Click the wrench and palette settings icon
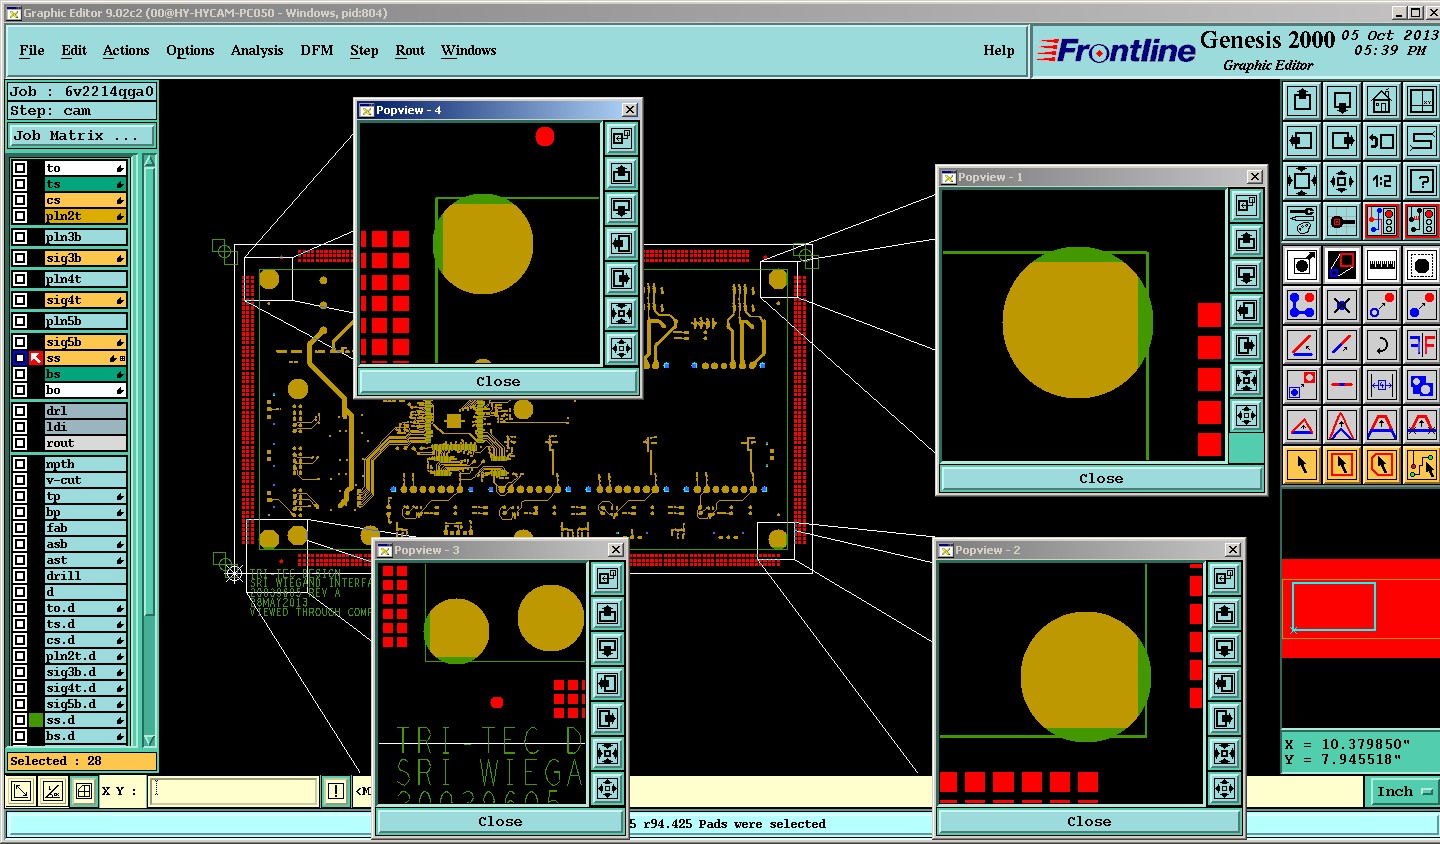 pyautogui.click(x=1302, y=221)
